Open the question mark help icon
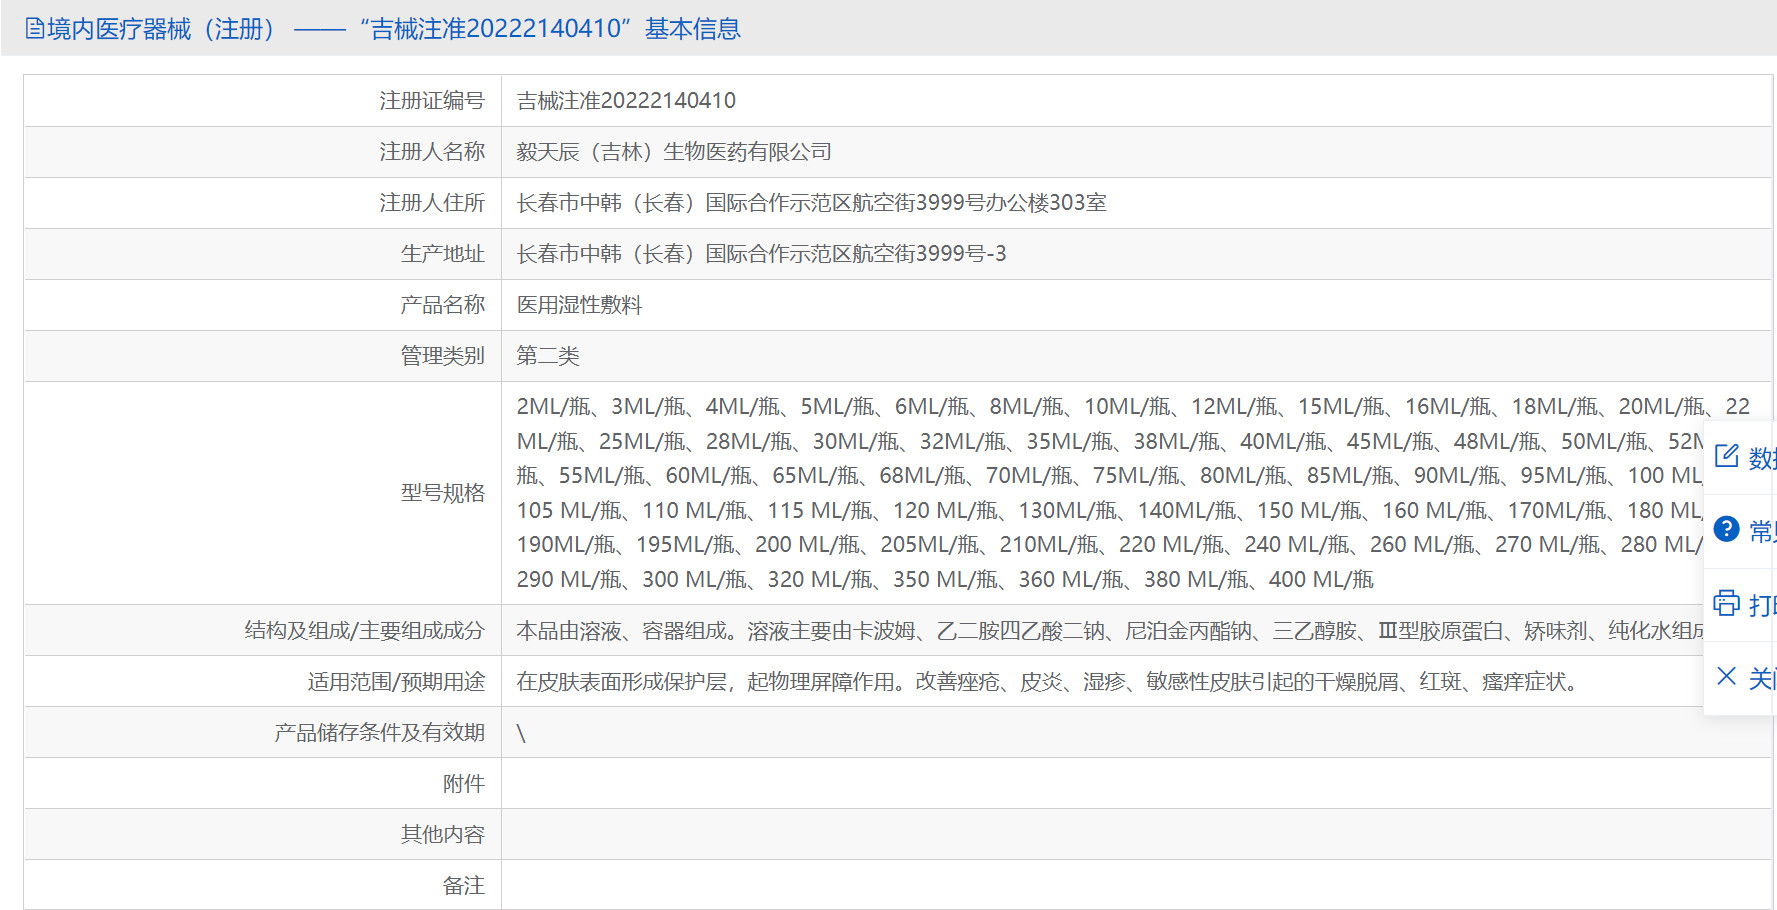The width and height of the screenshot is (1777, 910). point(1727,529)
